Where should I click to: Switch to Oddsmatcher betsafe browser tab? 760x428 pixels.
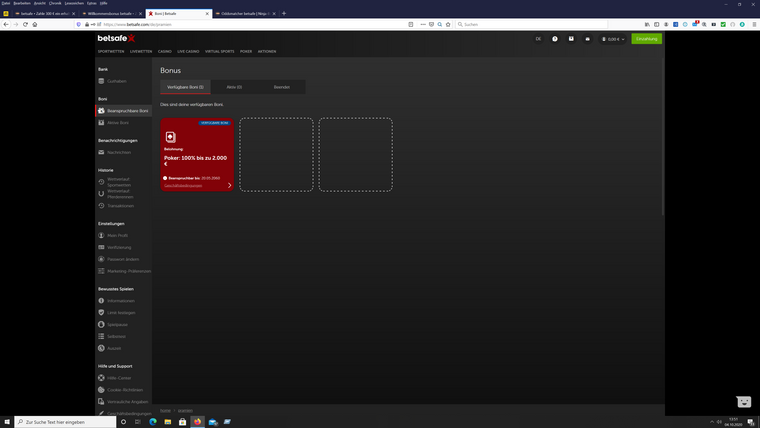[245, 14]
